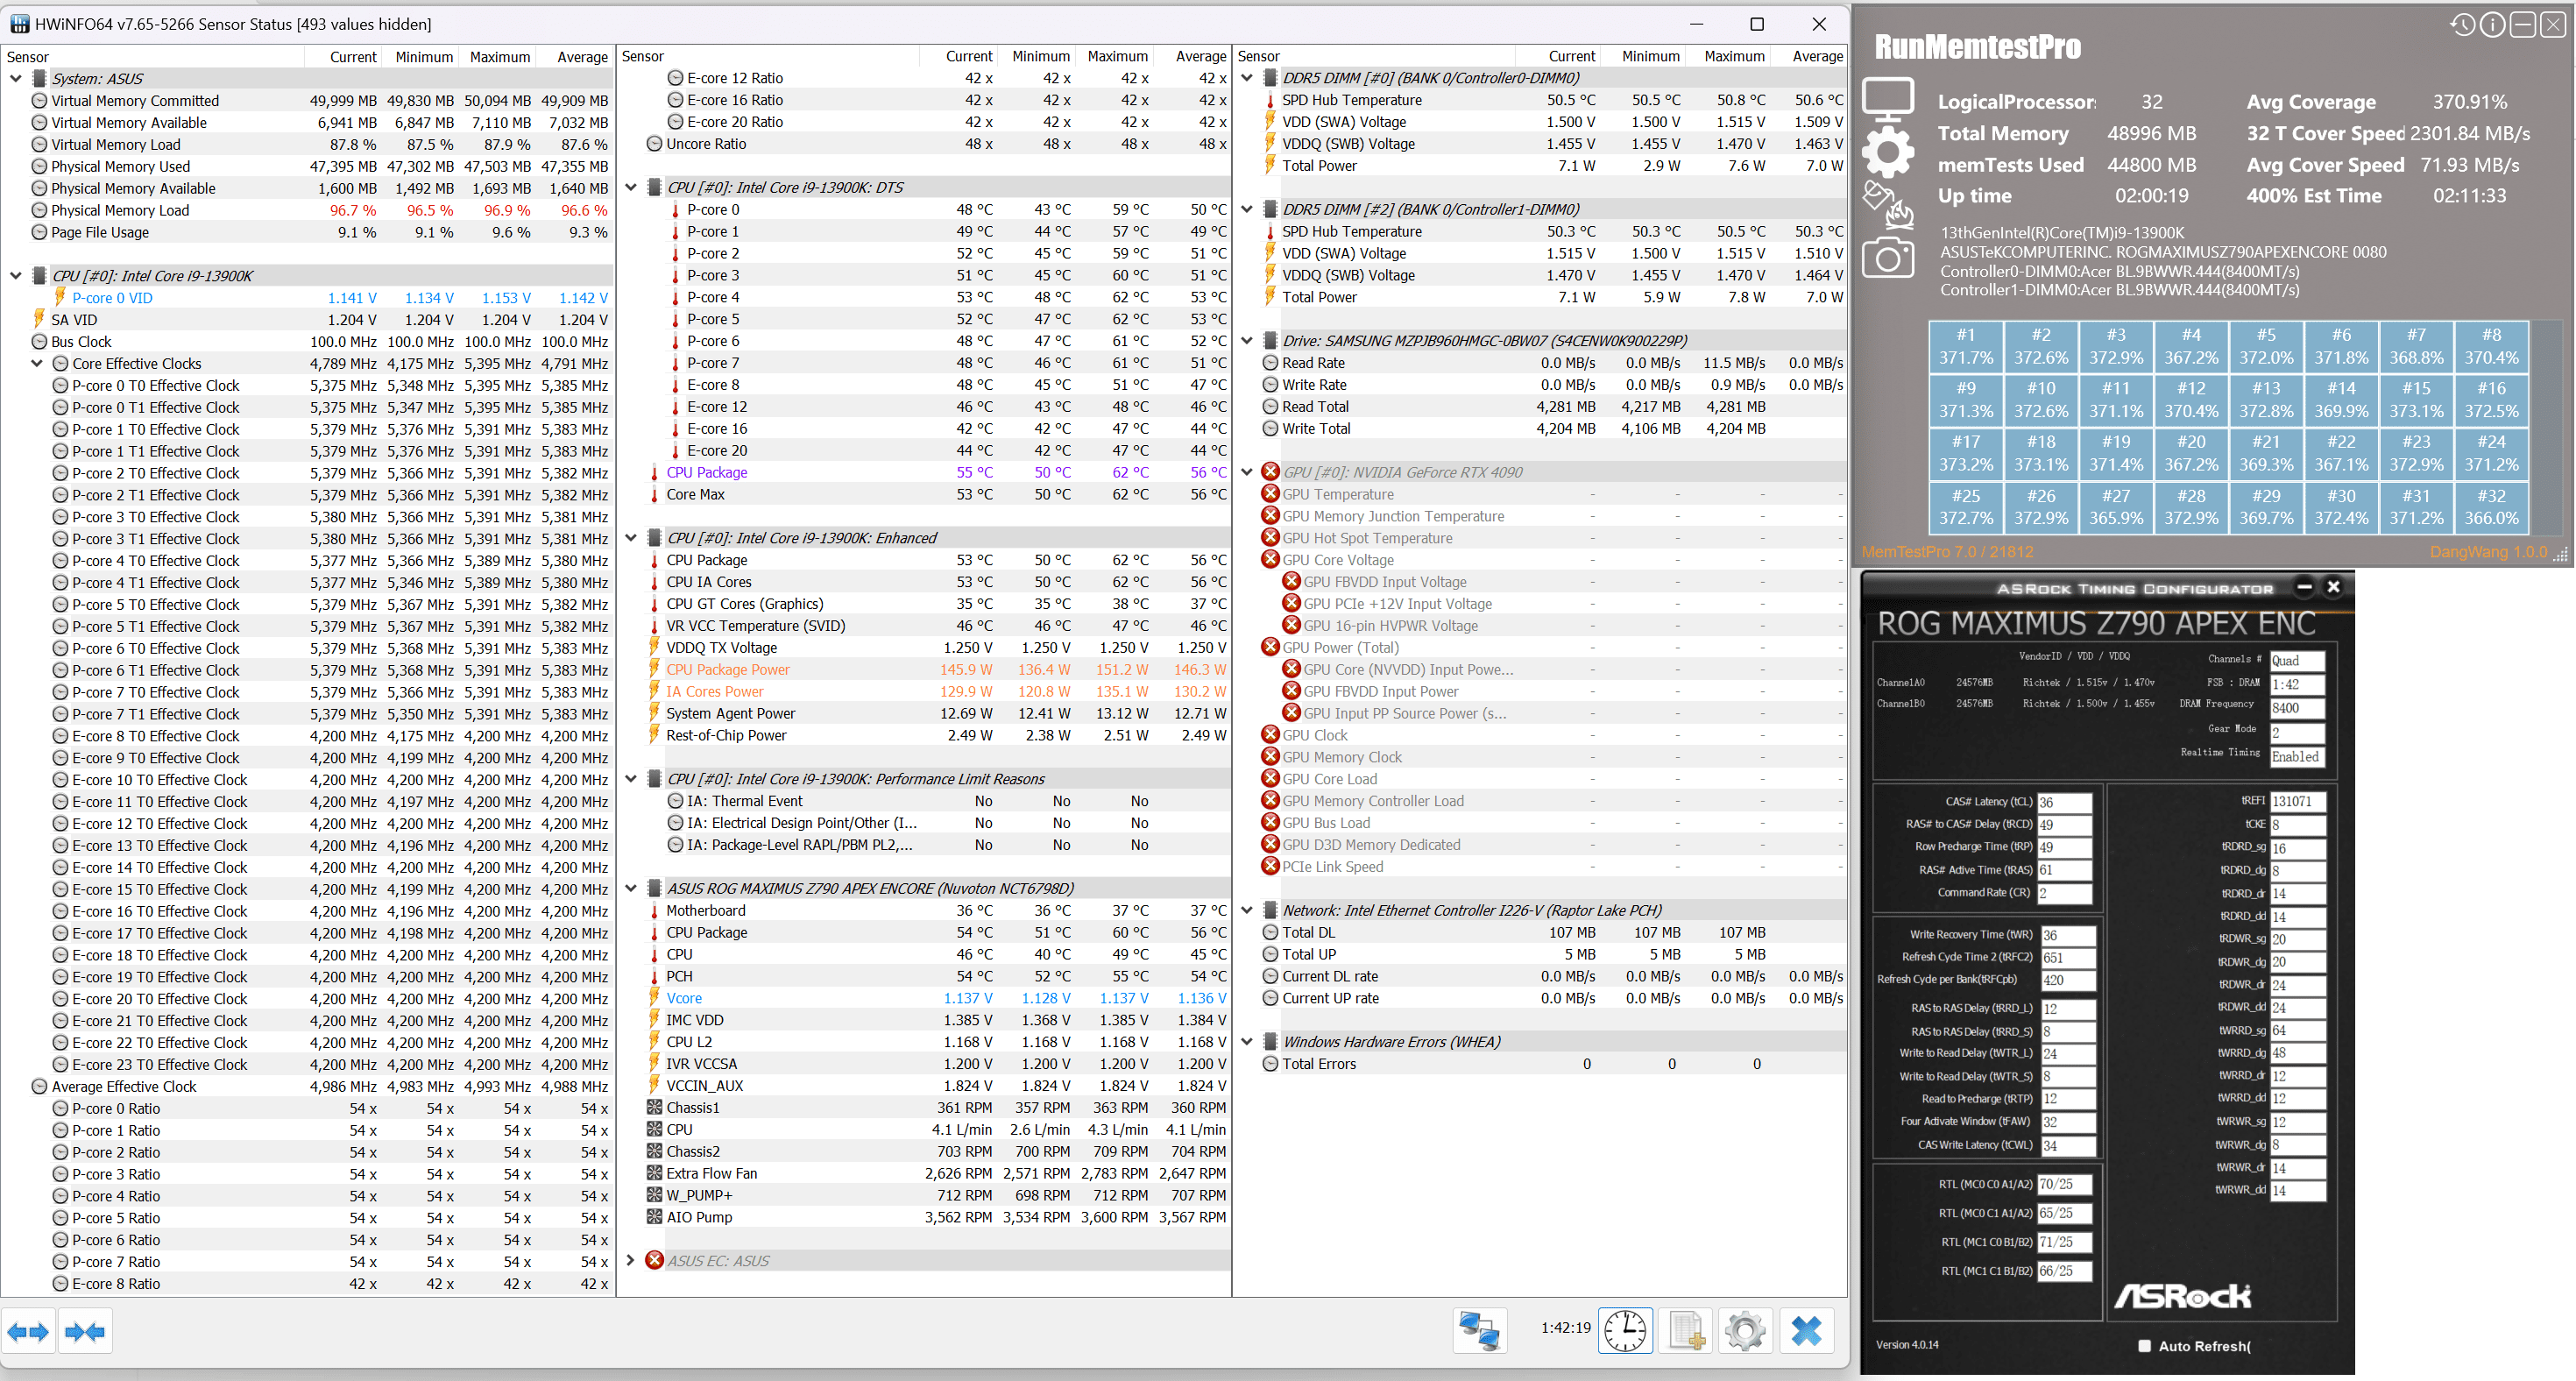2576x1381 pixels.
Task: Select the CPU Package Power sensor row
Action: point(728,669)
